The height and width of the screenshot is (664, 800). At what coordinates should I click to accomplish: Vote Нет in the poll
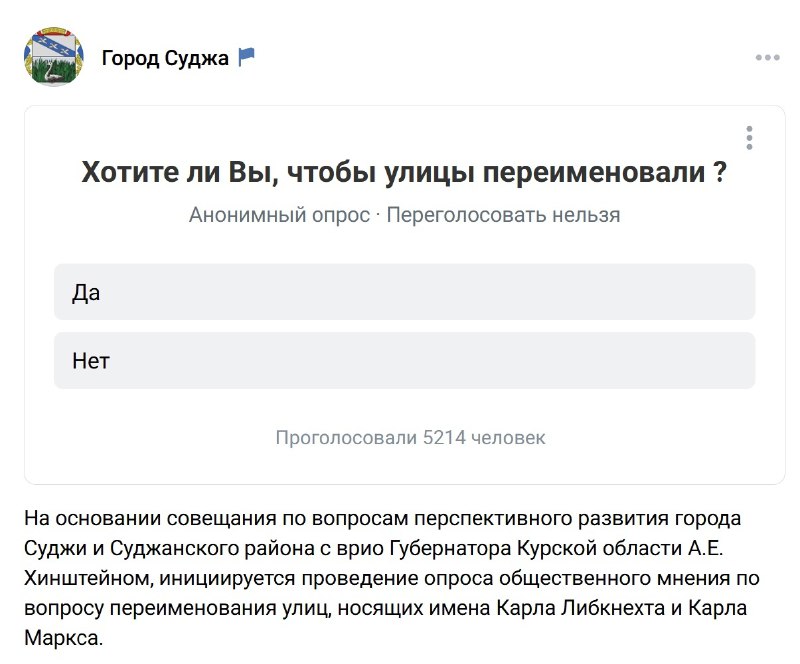(405, 360)
